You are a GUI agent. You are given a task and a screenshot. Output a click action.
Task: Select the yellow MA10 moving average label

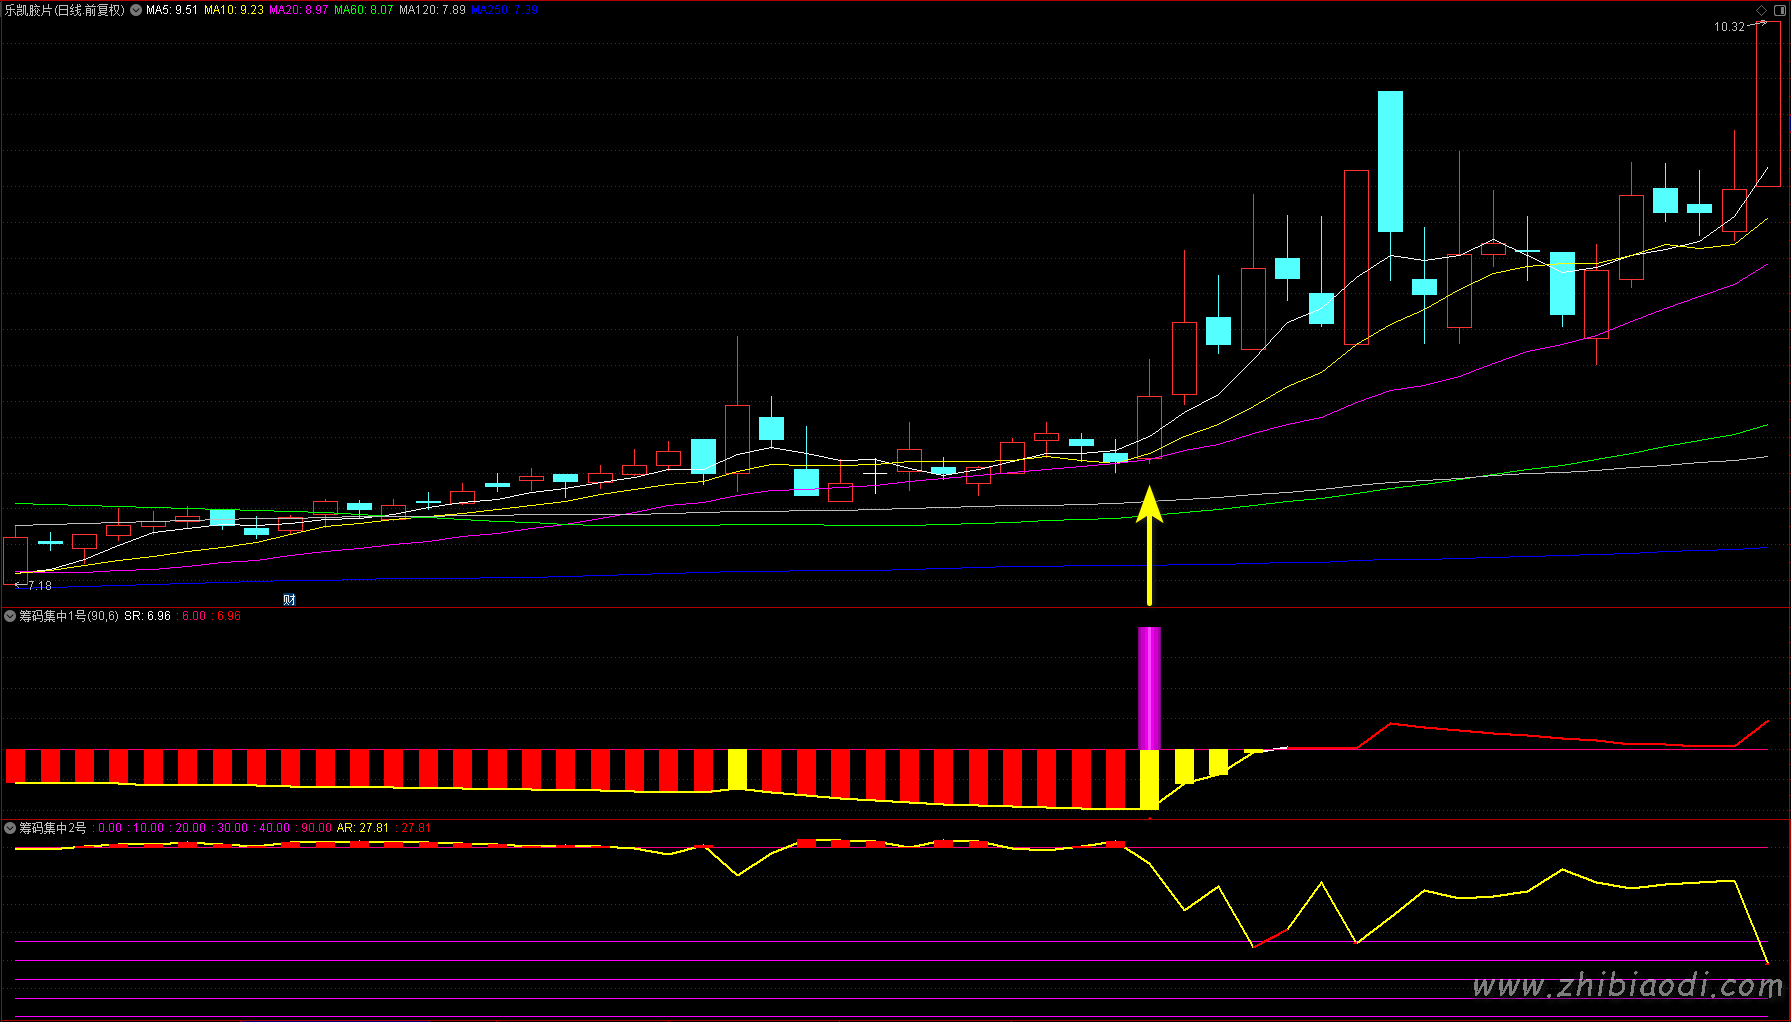234,10
